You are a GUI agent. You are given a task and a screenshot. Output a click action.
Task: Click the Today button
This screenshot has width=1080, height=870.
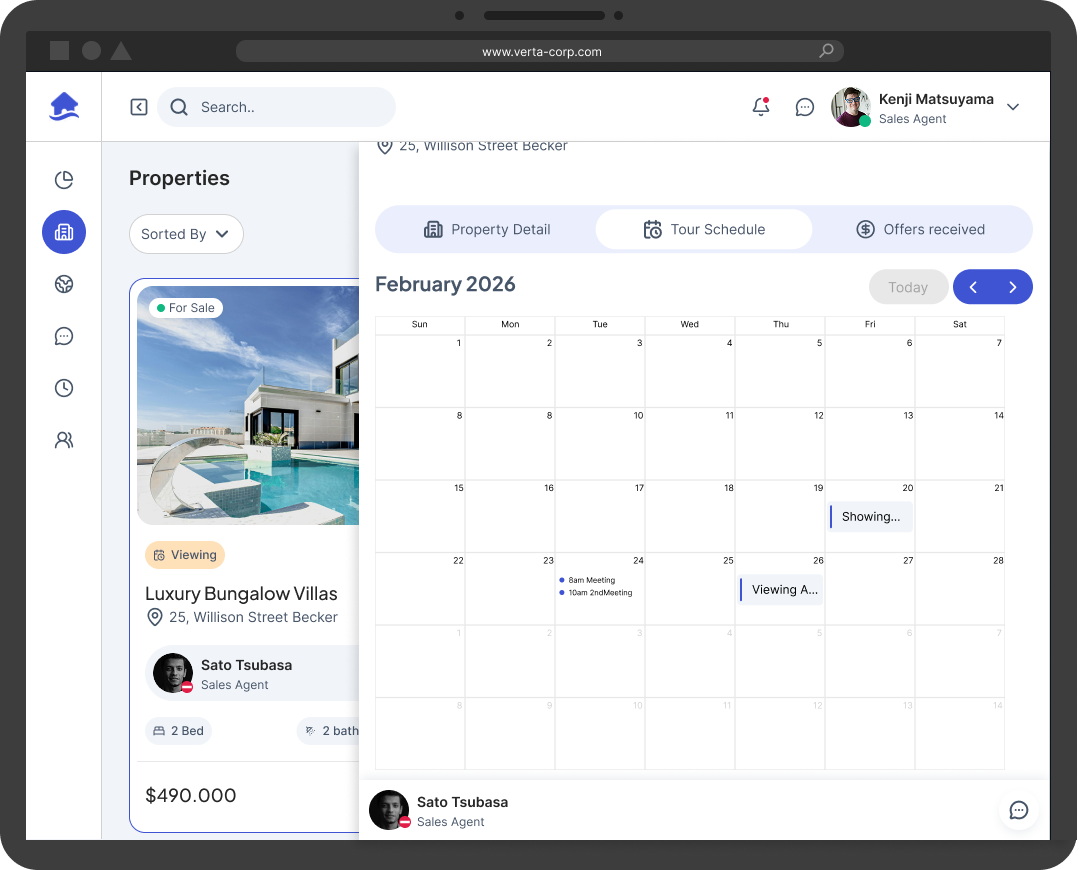[908, 287]
